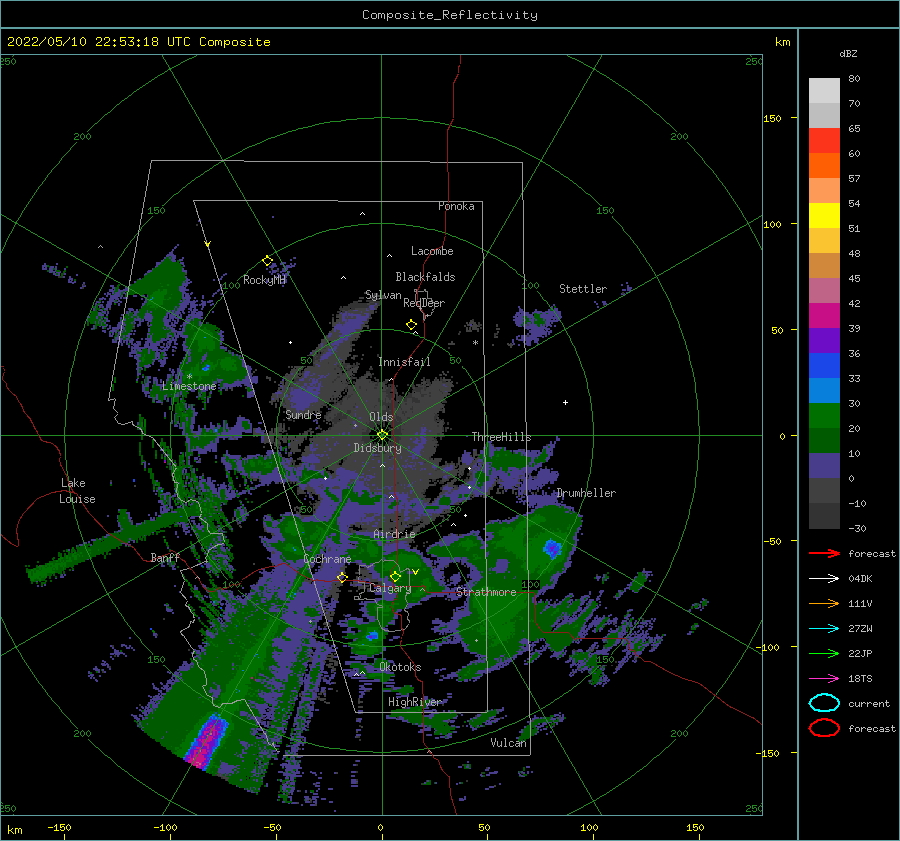
Task: Click the Cochrane town label
Action: [x=327, y=559]
